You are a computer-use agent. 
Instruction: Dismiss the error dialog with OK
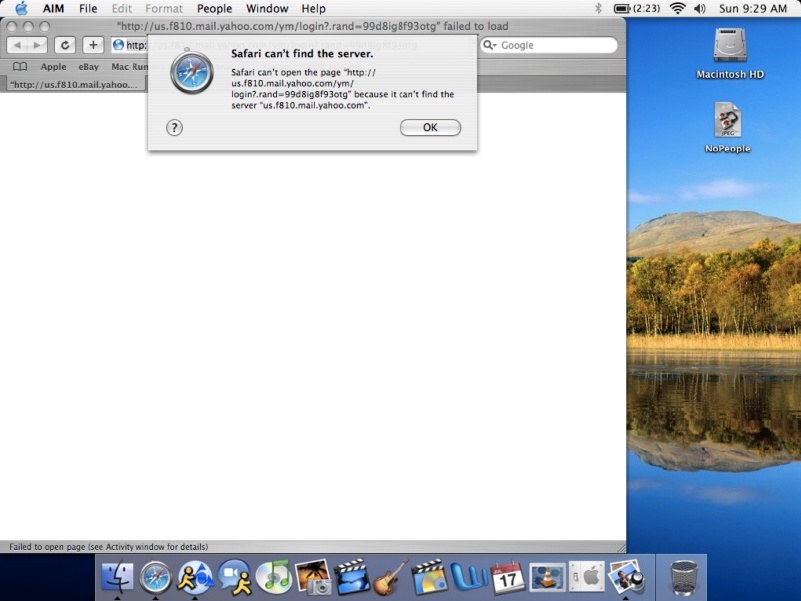click(430, 127)
